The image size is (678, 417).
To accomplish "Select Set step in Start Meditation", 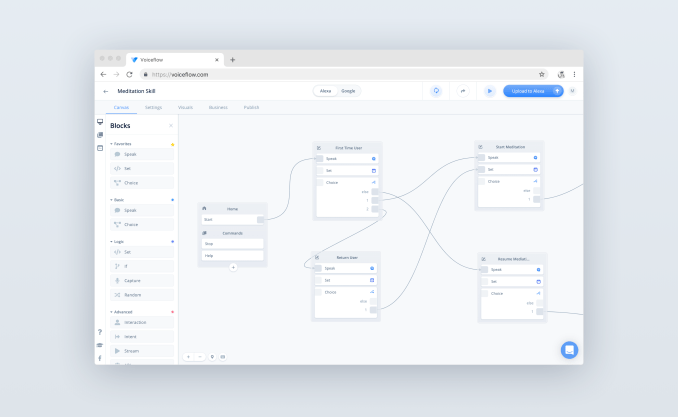I will tap(509, 170).
